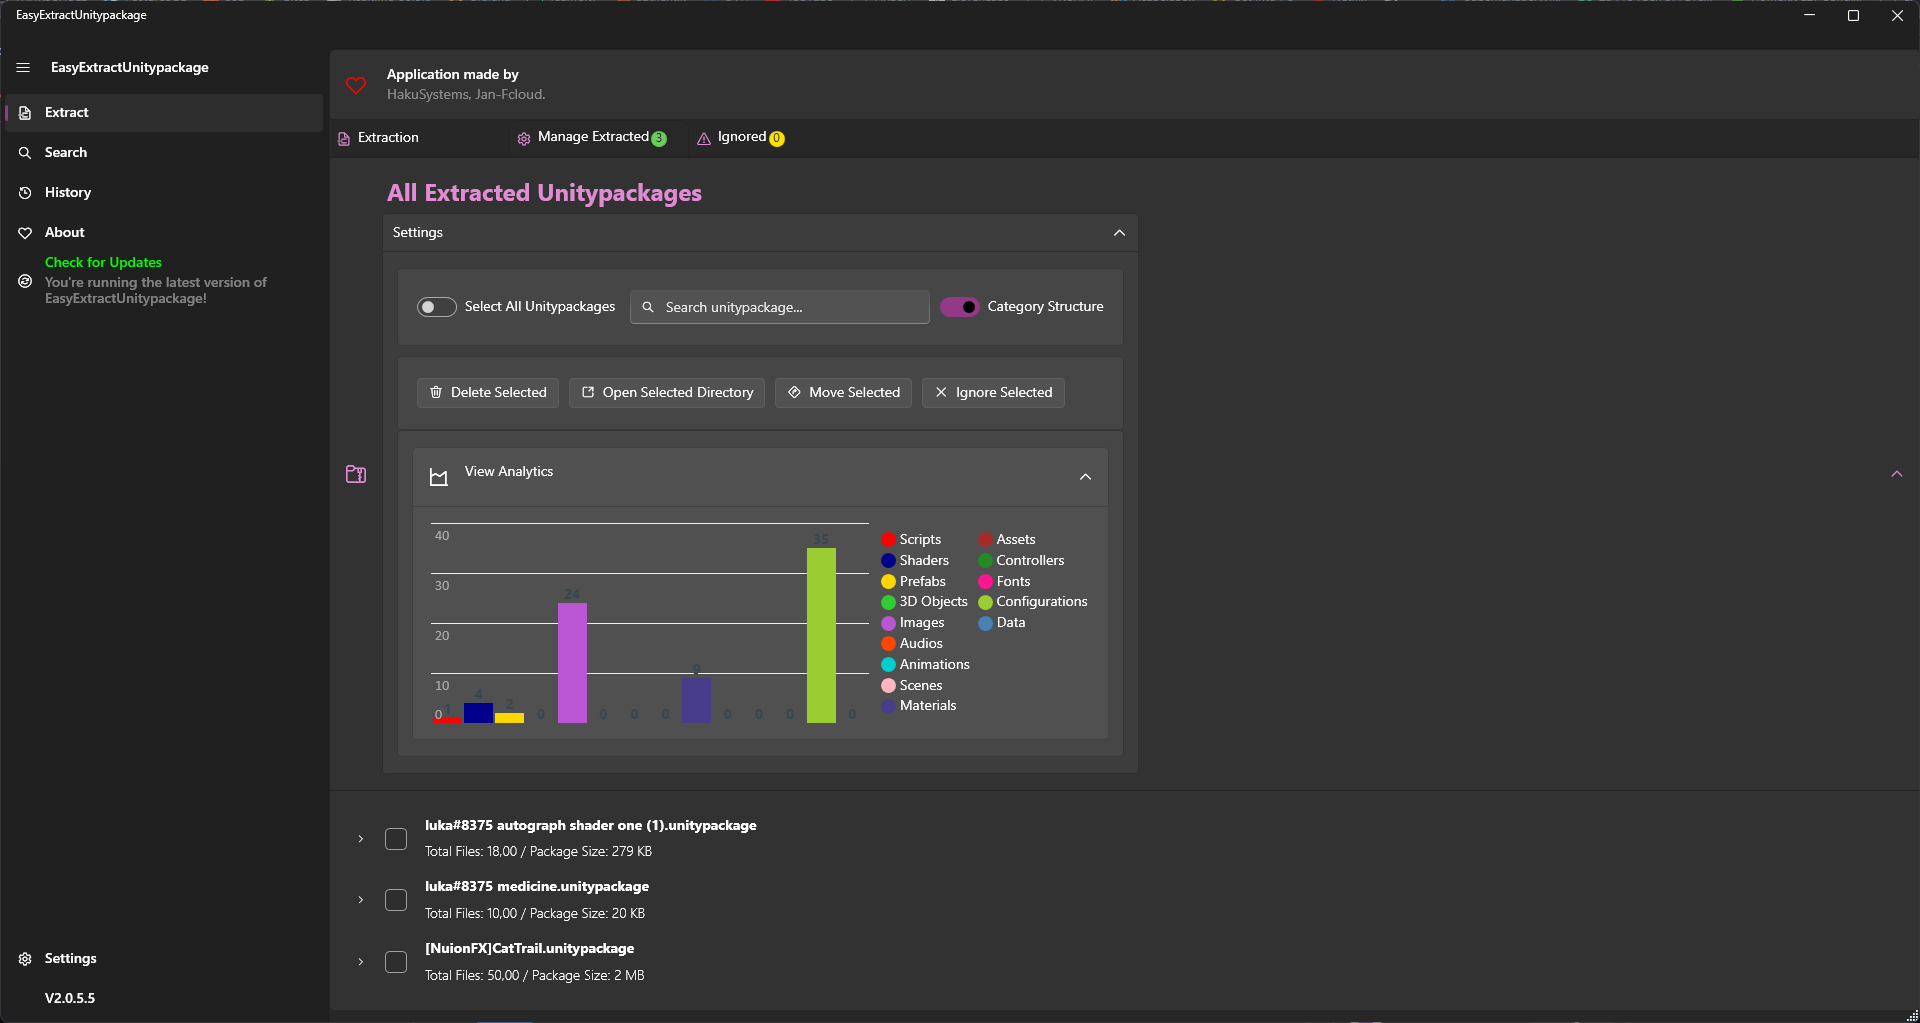Open History via the clock icon
The width and height of the screenshot is (1920, 1023).
pyautogui.click(x=25, y=192)
